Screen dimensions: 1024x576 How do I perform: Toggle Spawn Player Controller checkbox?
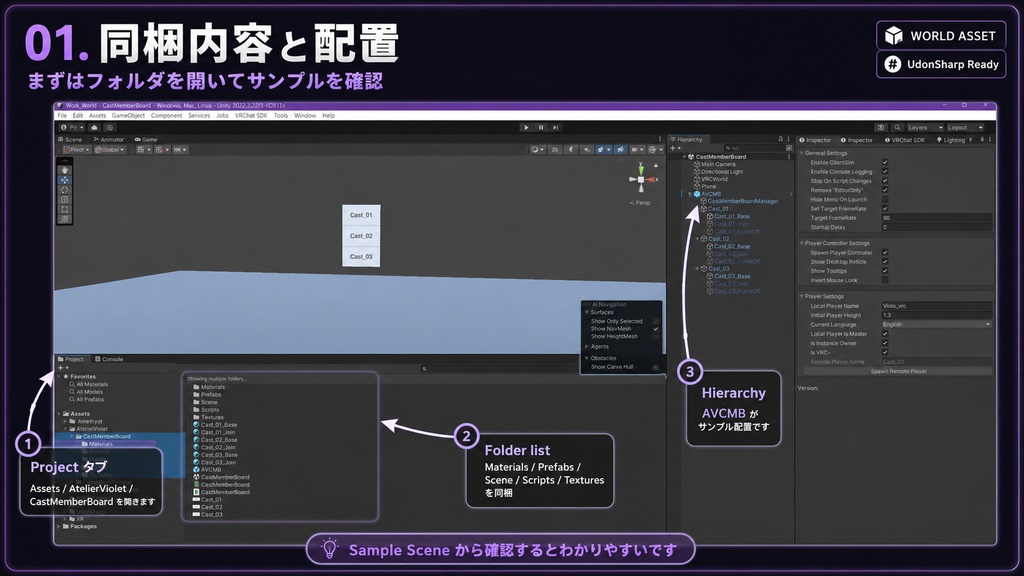(x=885, y=252)
